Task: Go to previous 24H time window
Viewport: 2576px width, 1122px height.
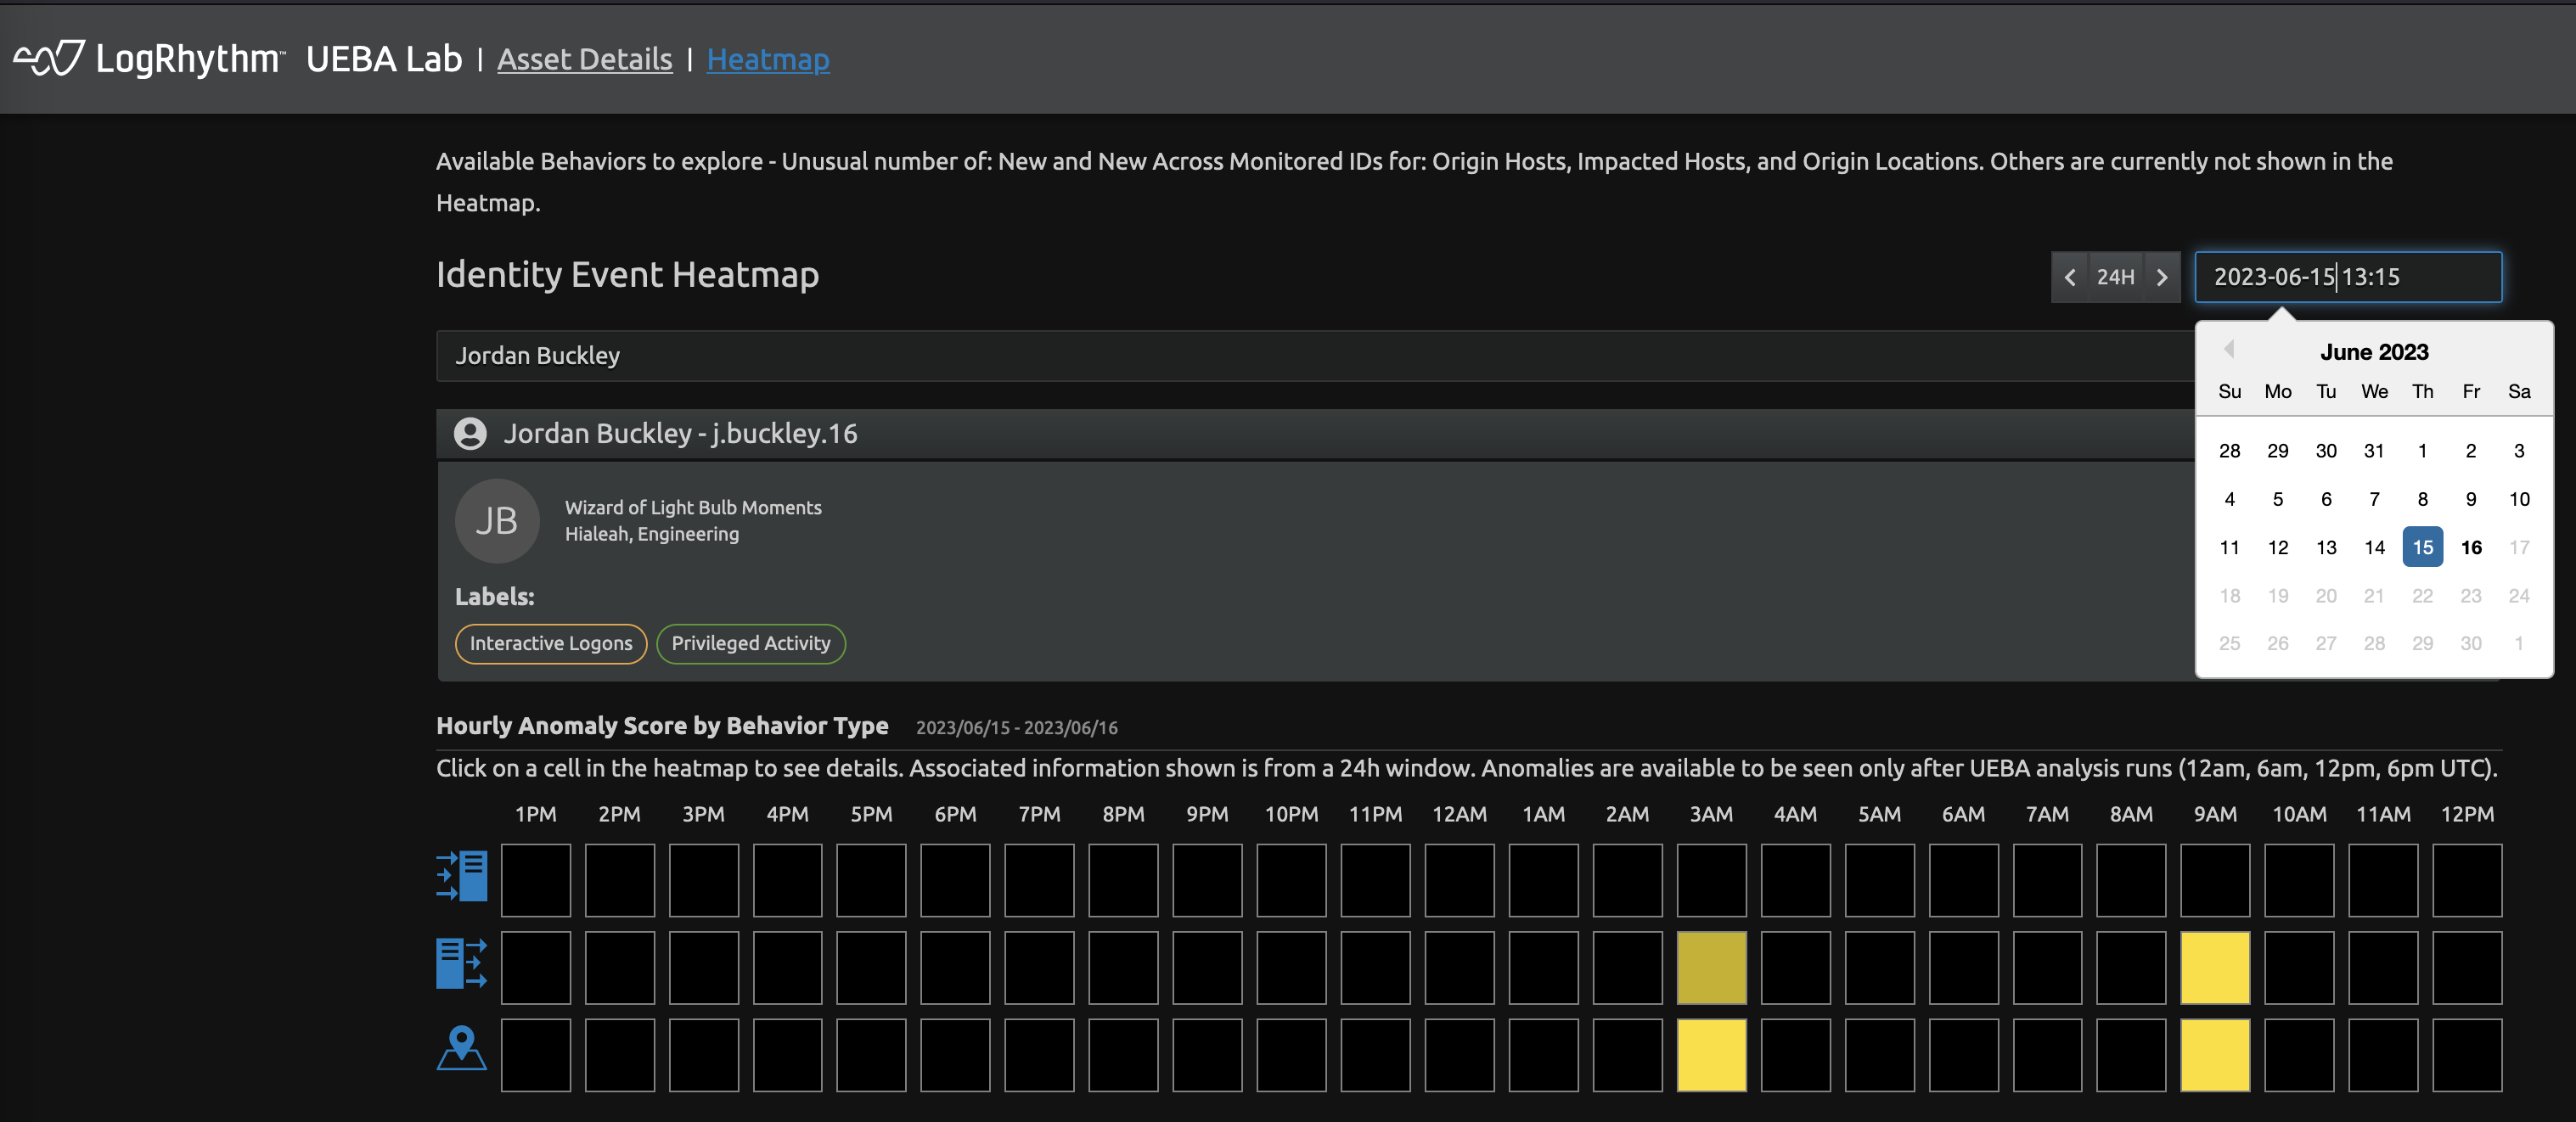Action: point(2070,277)
